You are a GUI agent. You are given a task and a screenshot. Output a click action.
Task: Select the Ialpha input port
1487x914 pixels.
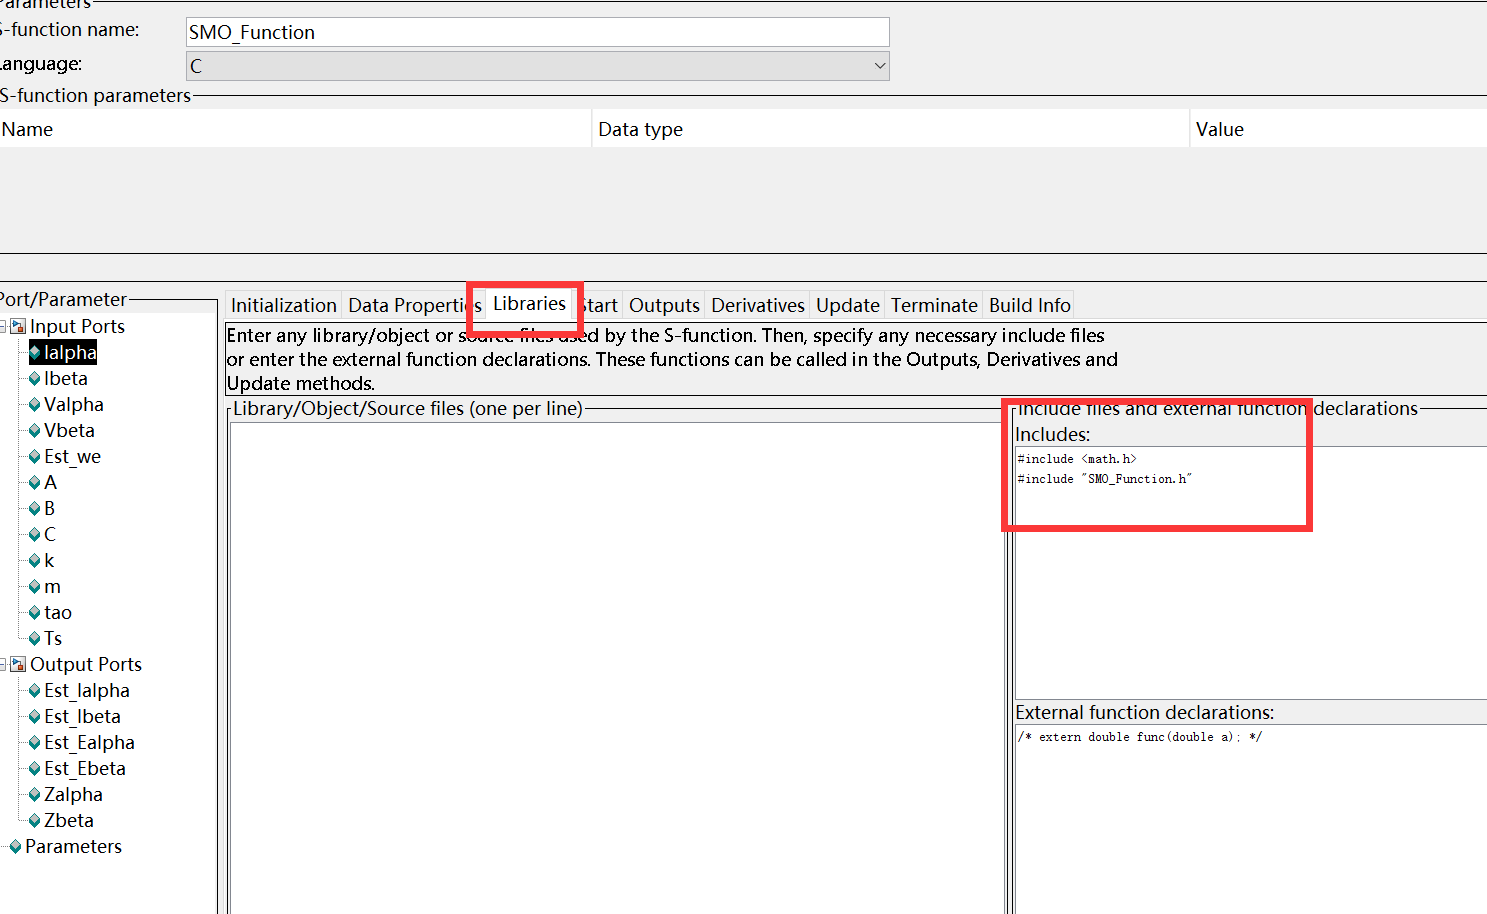point(70,353)
